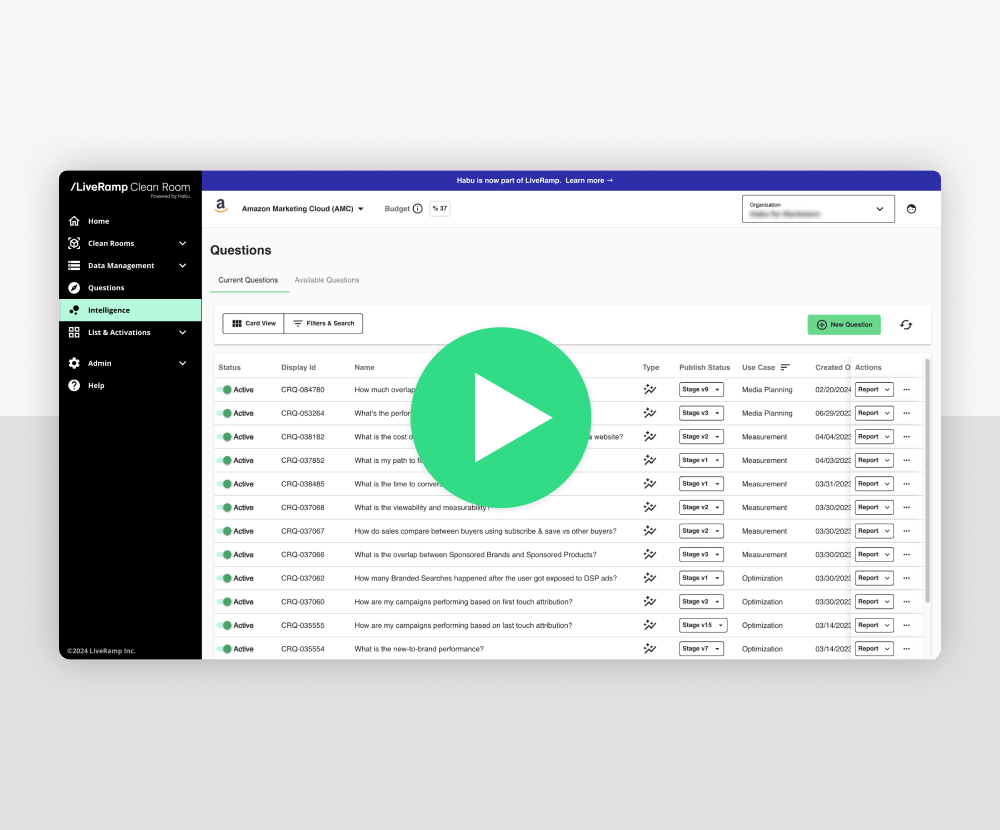This screenshot has height=830, width=1000.
Task: Expand the Admin sidebar chevron
Action: (x=182, y=363)
